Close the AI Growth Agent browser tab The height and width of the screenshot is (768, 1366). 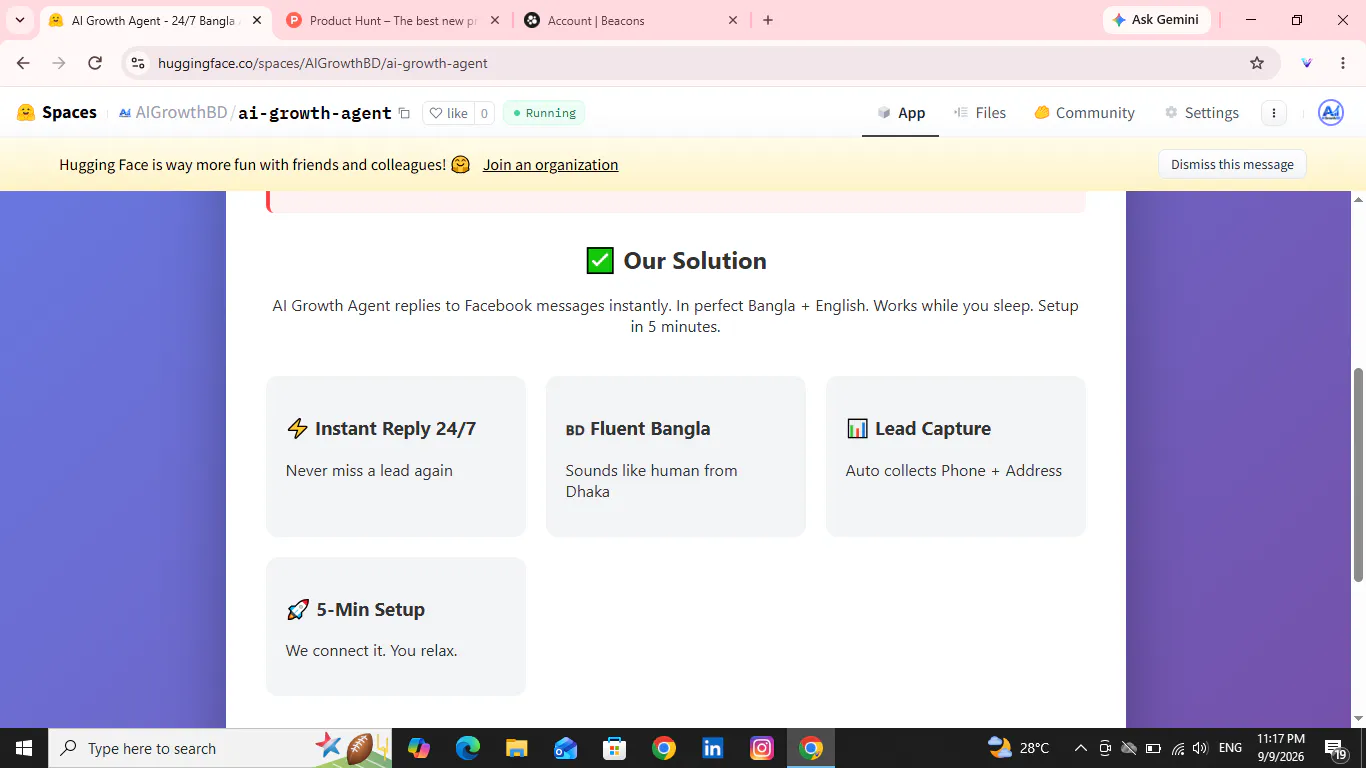256,20
